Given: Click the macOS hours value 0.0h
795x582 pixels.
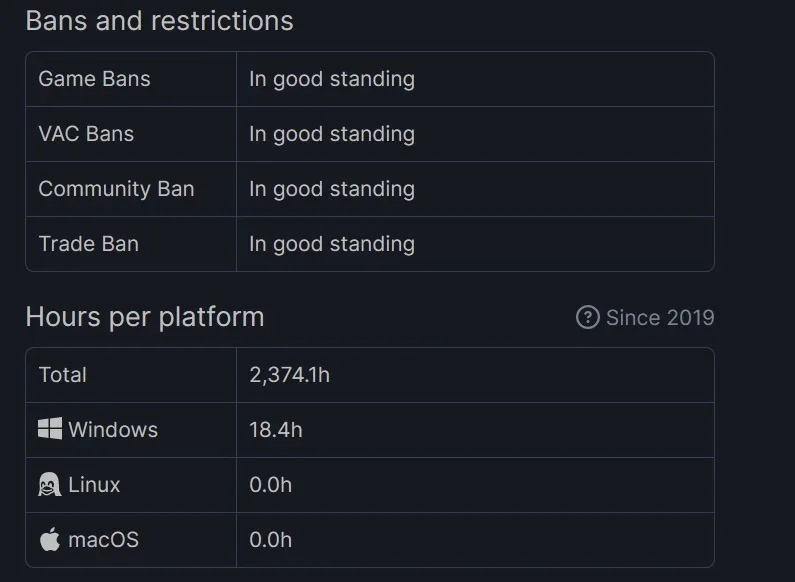Looking at the screenshot, I should coord(271,540).
